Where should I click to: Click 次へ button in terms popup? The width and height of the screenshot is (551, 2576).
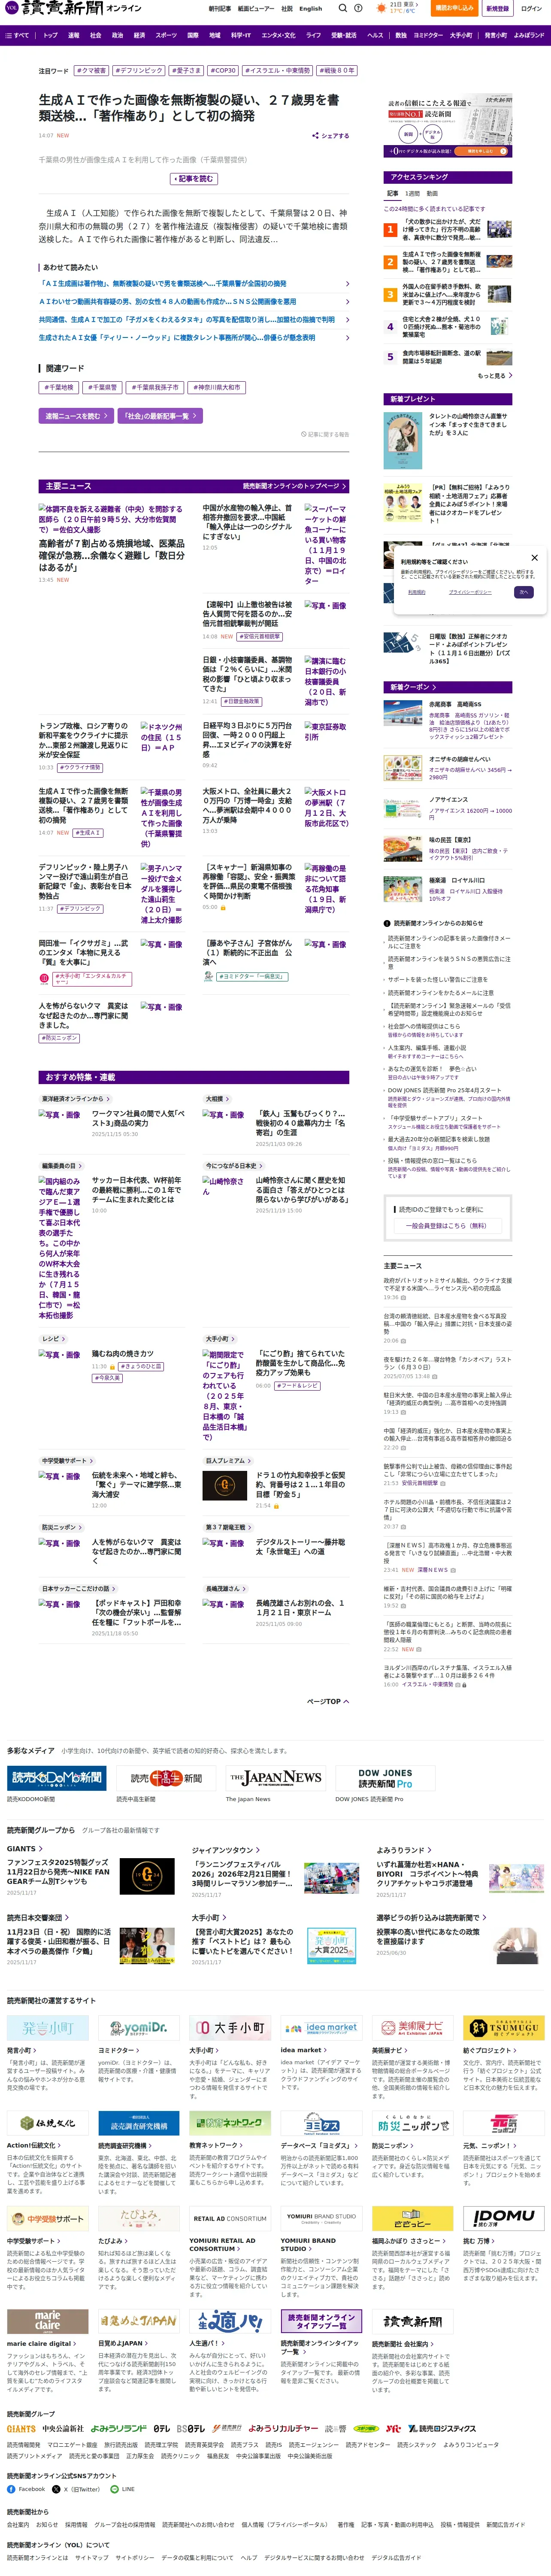523,592
